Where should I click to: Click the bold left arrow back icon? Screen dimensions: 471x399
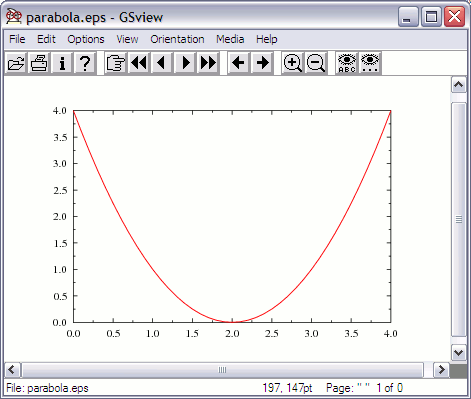pos(238,63)
